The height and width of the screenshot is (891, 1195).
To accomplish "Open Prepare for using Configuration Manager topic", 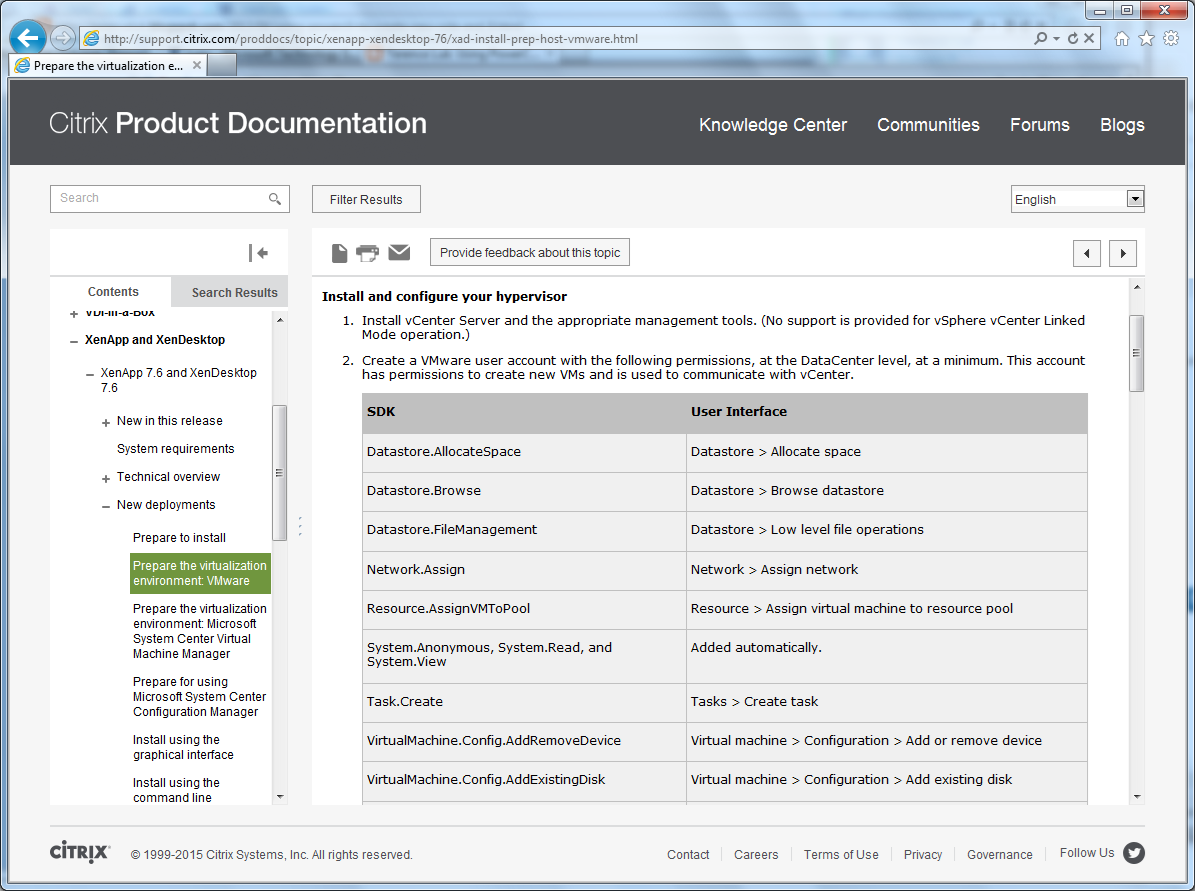I will click(x=200, y=697).
